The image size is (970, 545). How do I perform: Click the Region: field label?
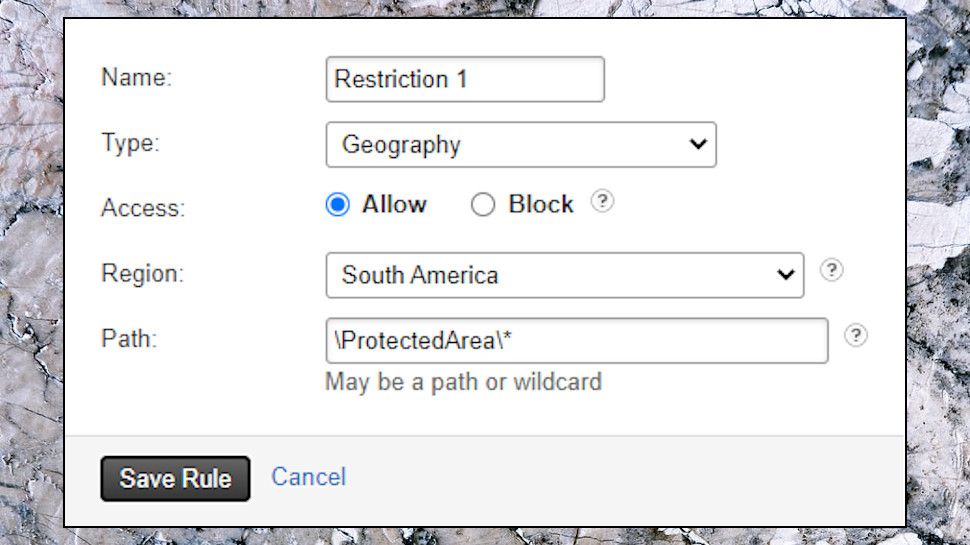[143, 273]
